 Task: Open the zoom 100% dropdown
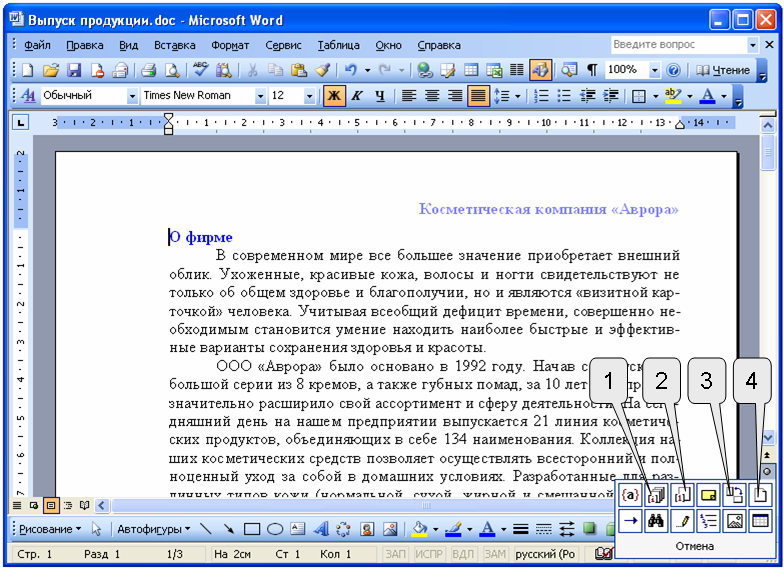pos(655,70)
